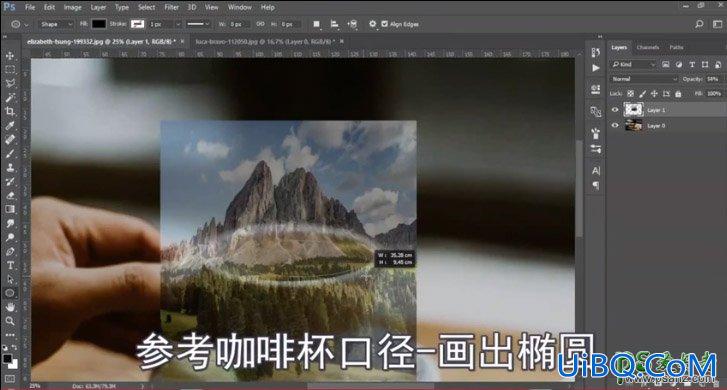This screenshot has height=390, width=727.
Task: Toggle lock transparent pixels
Action: [631, 94]
